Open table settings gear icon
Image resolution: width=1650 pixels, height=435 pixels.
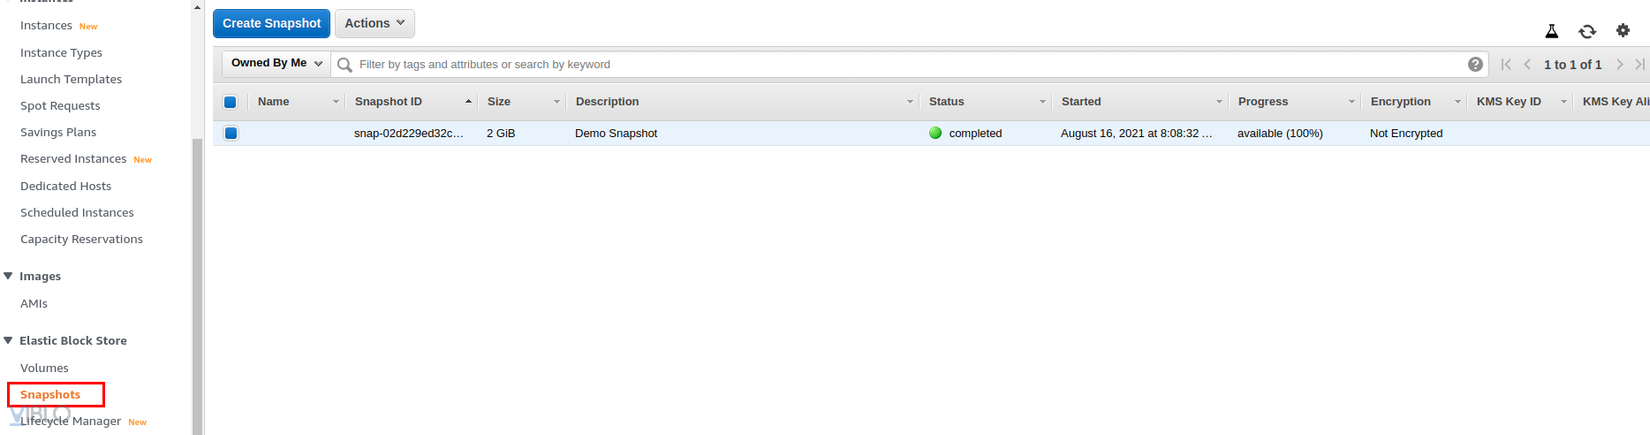pos(1623,31)
